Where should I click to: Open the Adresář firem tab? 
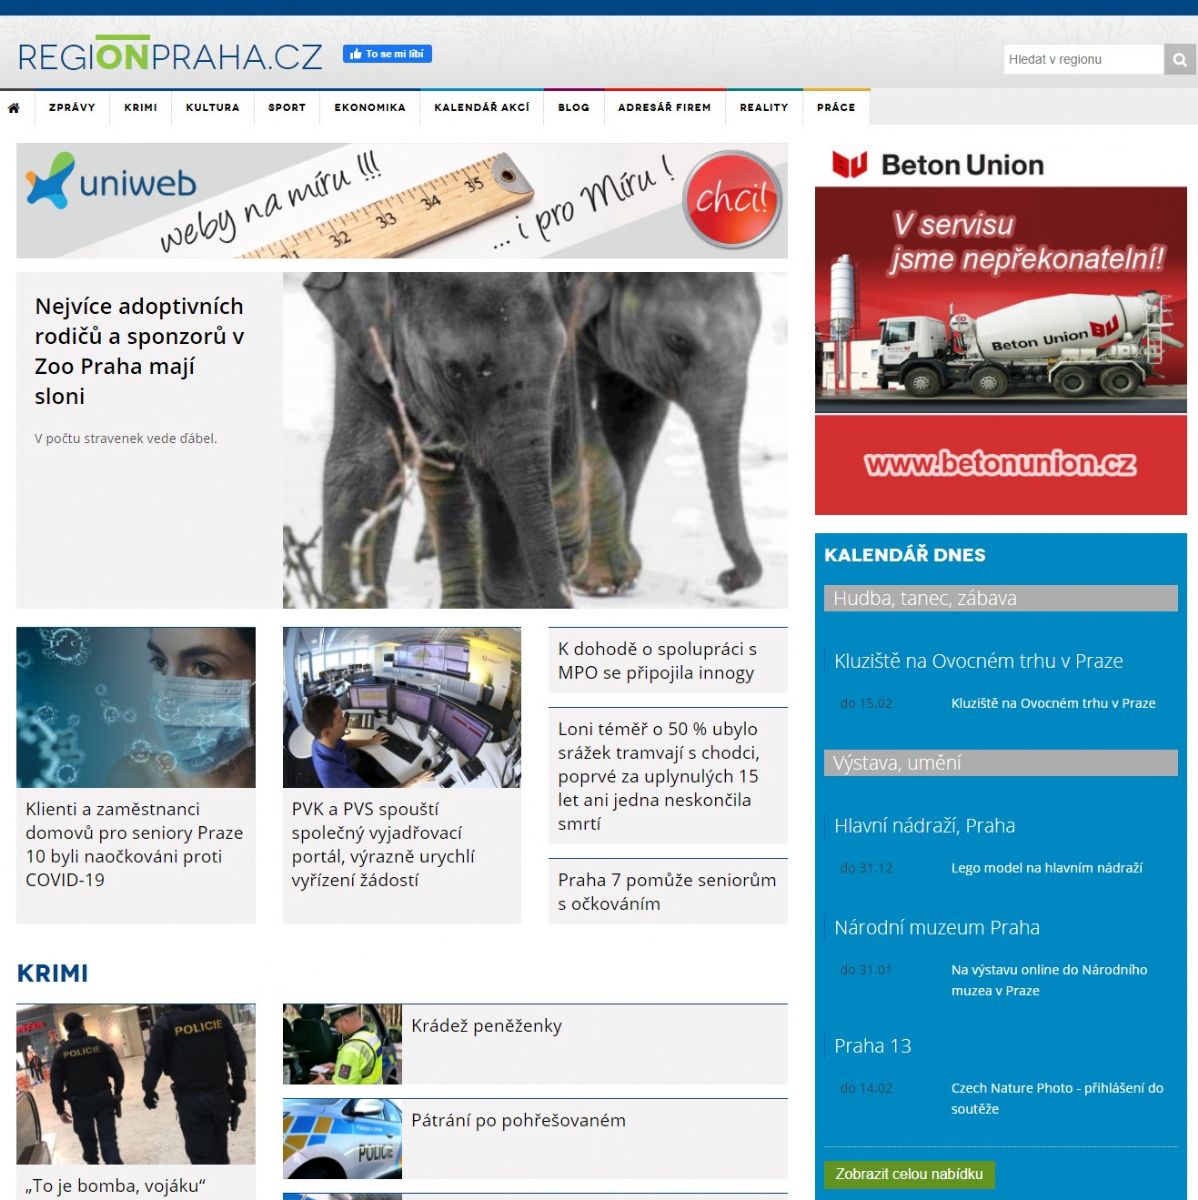(664, 108)
